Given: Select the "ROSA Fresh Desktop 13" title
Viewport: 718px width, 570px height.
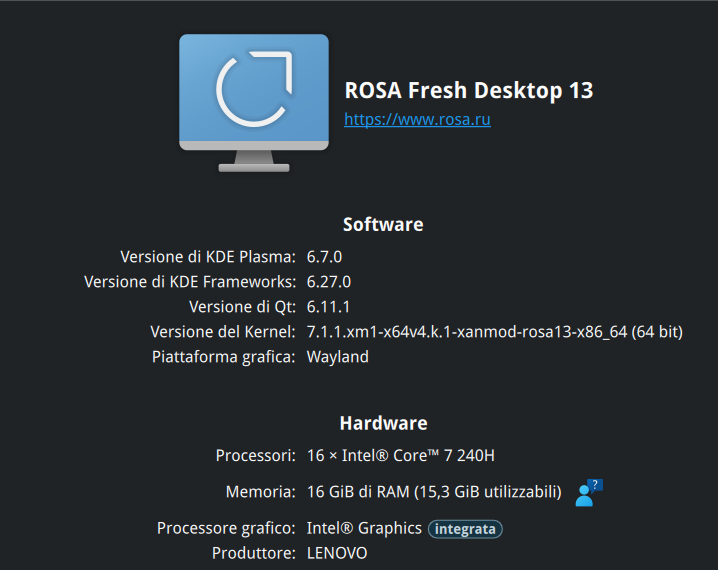Looking at the screenshot, I should (468, 90).
